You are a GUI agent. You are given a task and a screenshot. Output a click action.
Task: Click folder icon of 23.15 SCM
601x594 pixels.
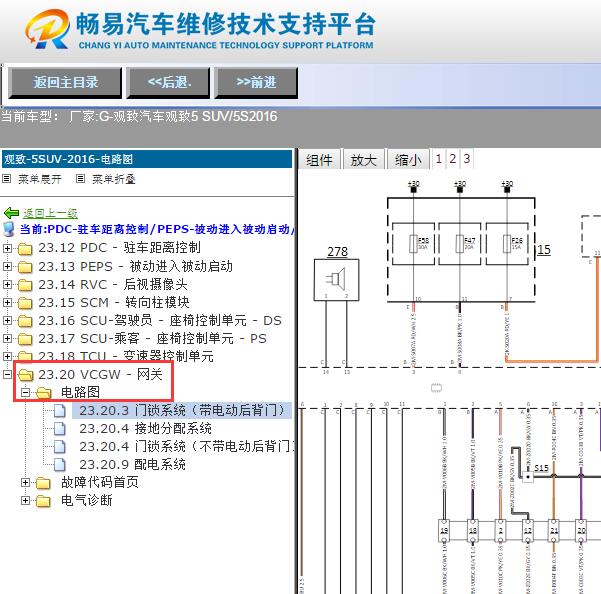(x=25, y=303)
